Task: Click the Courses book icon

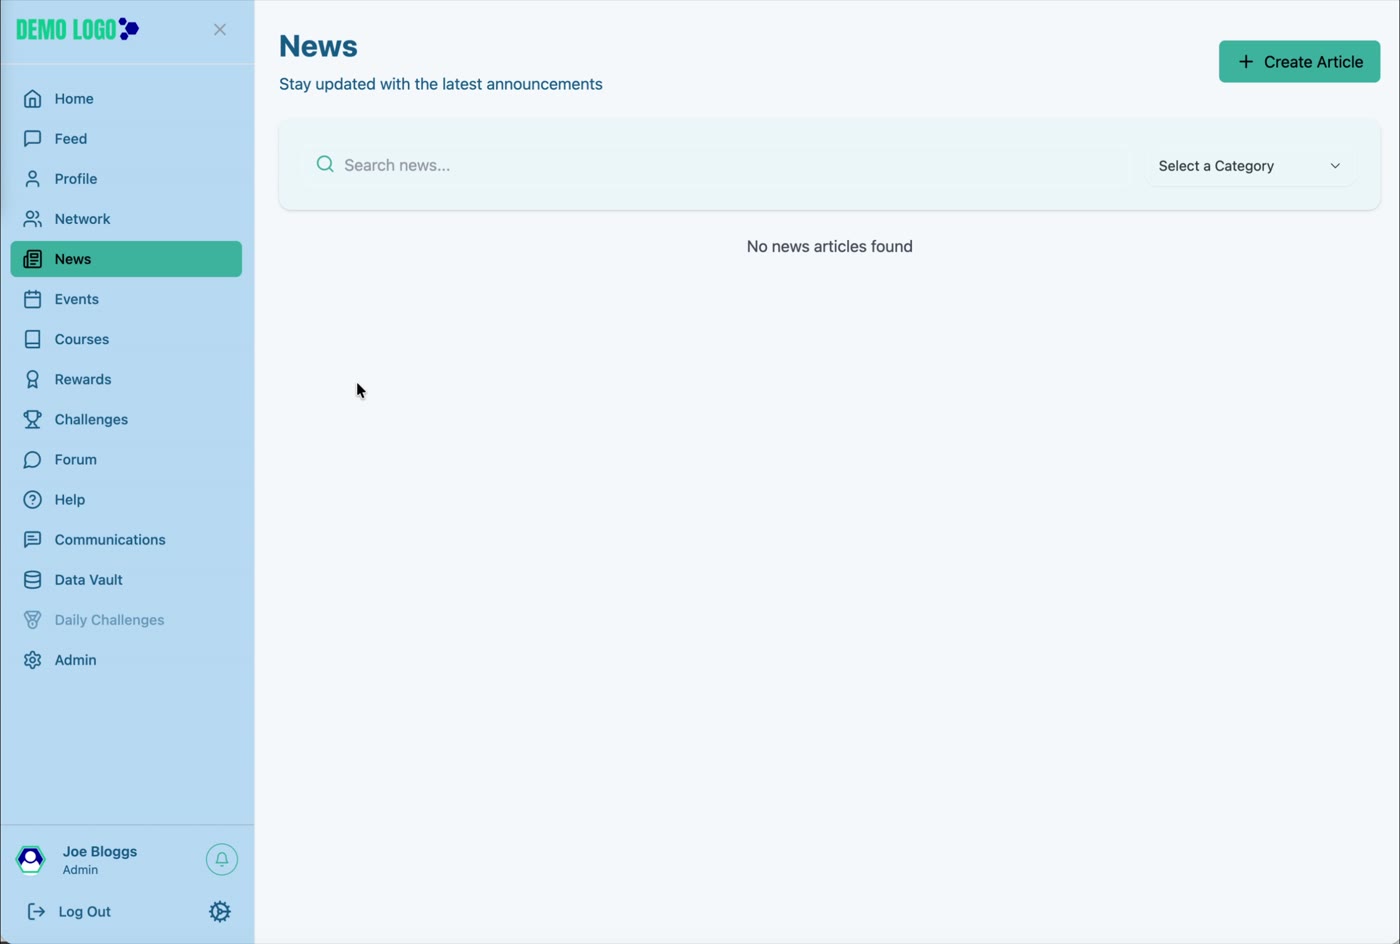Action: [x=32, y=339]
